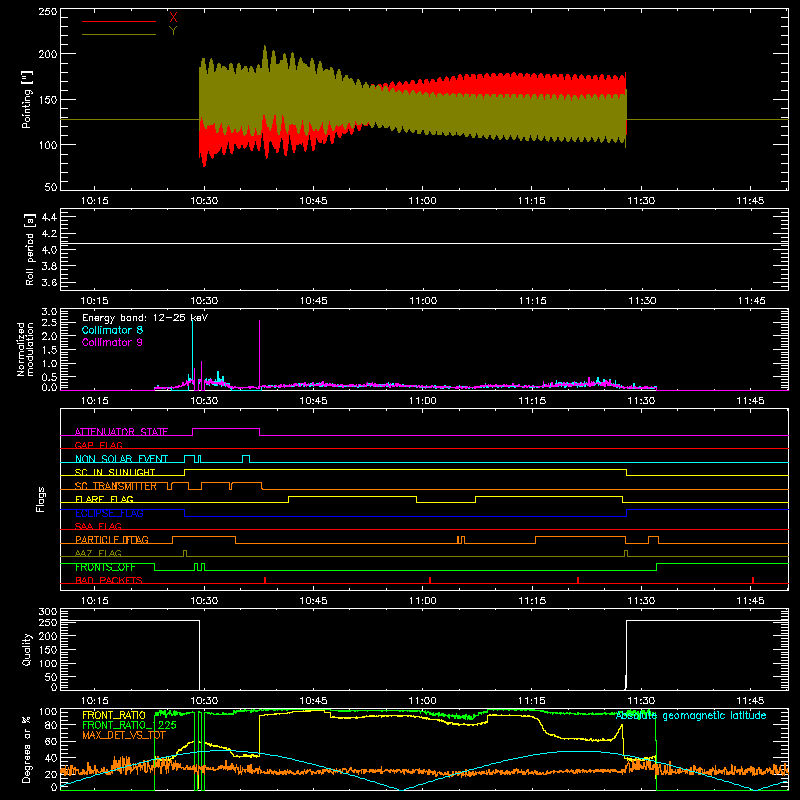The height and width of the screenshot is (800, 800).
Task: Click the raised ATTENUATOR_STATE step segment
Action: (x=226, y=429)
